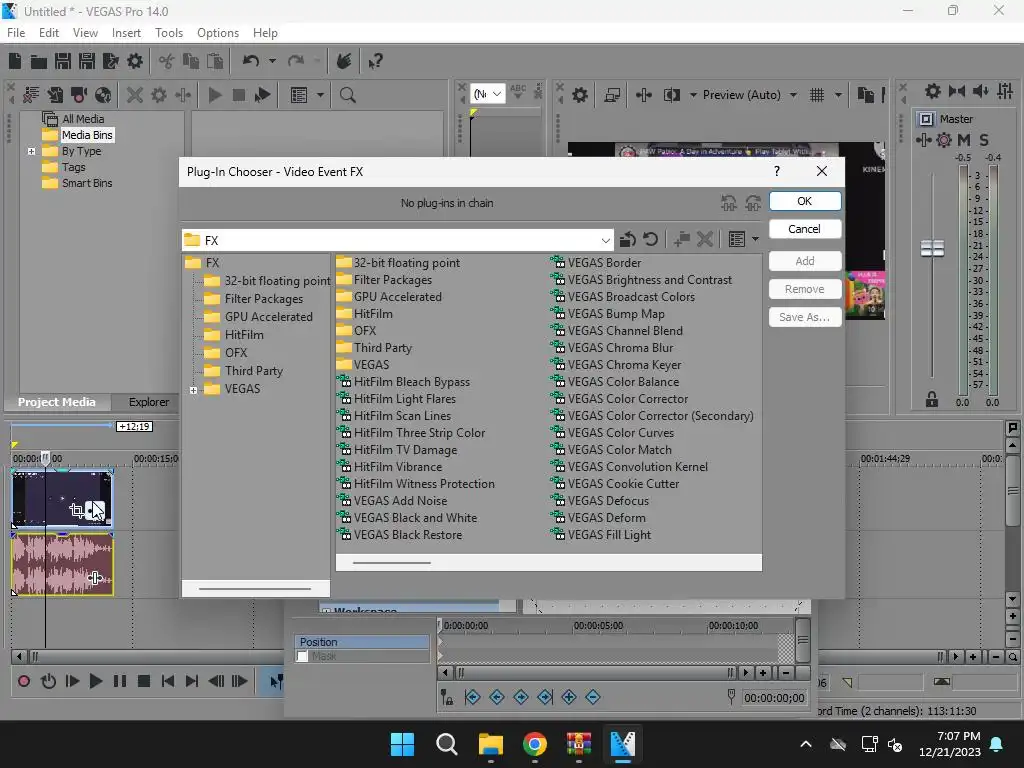The image size is (1024, 768).
Task: Open Google Chrome from taskbar
Action: point(535,744)
